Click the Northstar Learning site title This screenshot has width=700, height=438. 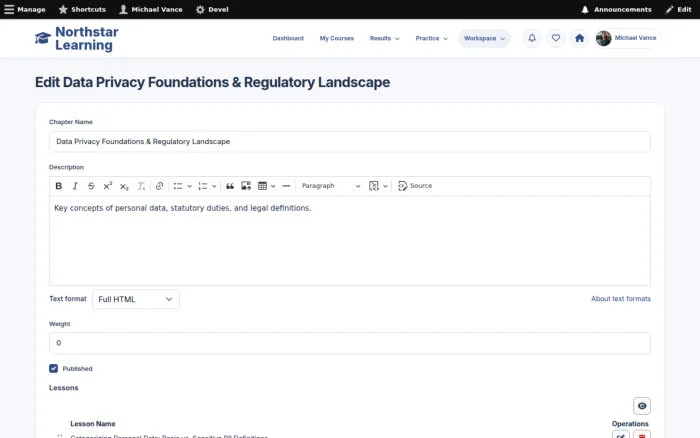click(87, 38)
